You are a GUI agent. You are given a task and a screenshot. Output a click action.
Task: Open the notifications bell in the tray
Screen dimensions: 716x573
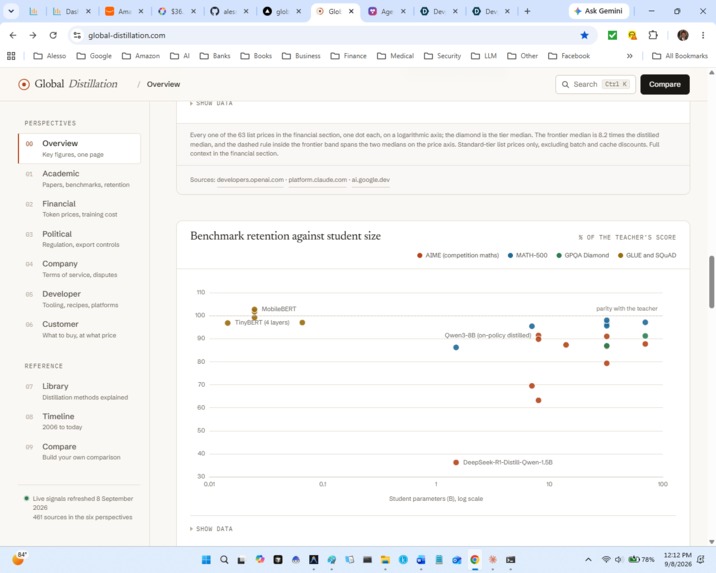pyautogui.click(x=700, y=559)
